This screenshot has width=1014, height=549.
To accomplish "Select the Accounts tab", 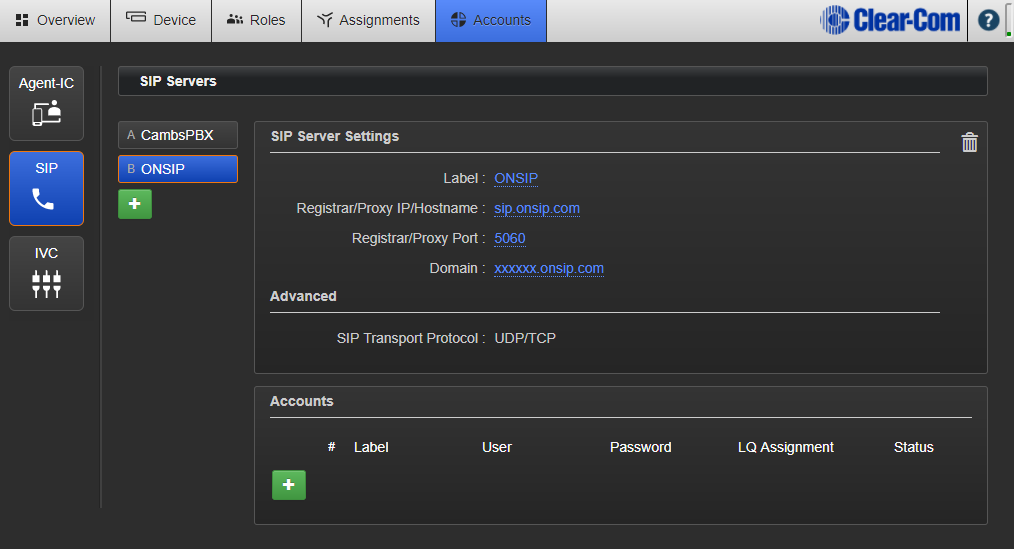I will coord(491,20).
